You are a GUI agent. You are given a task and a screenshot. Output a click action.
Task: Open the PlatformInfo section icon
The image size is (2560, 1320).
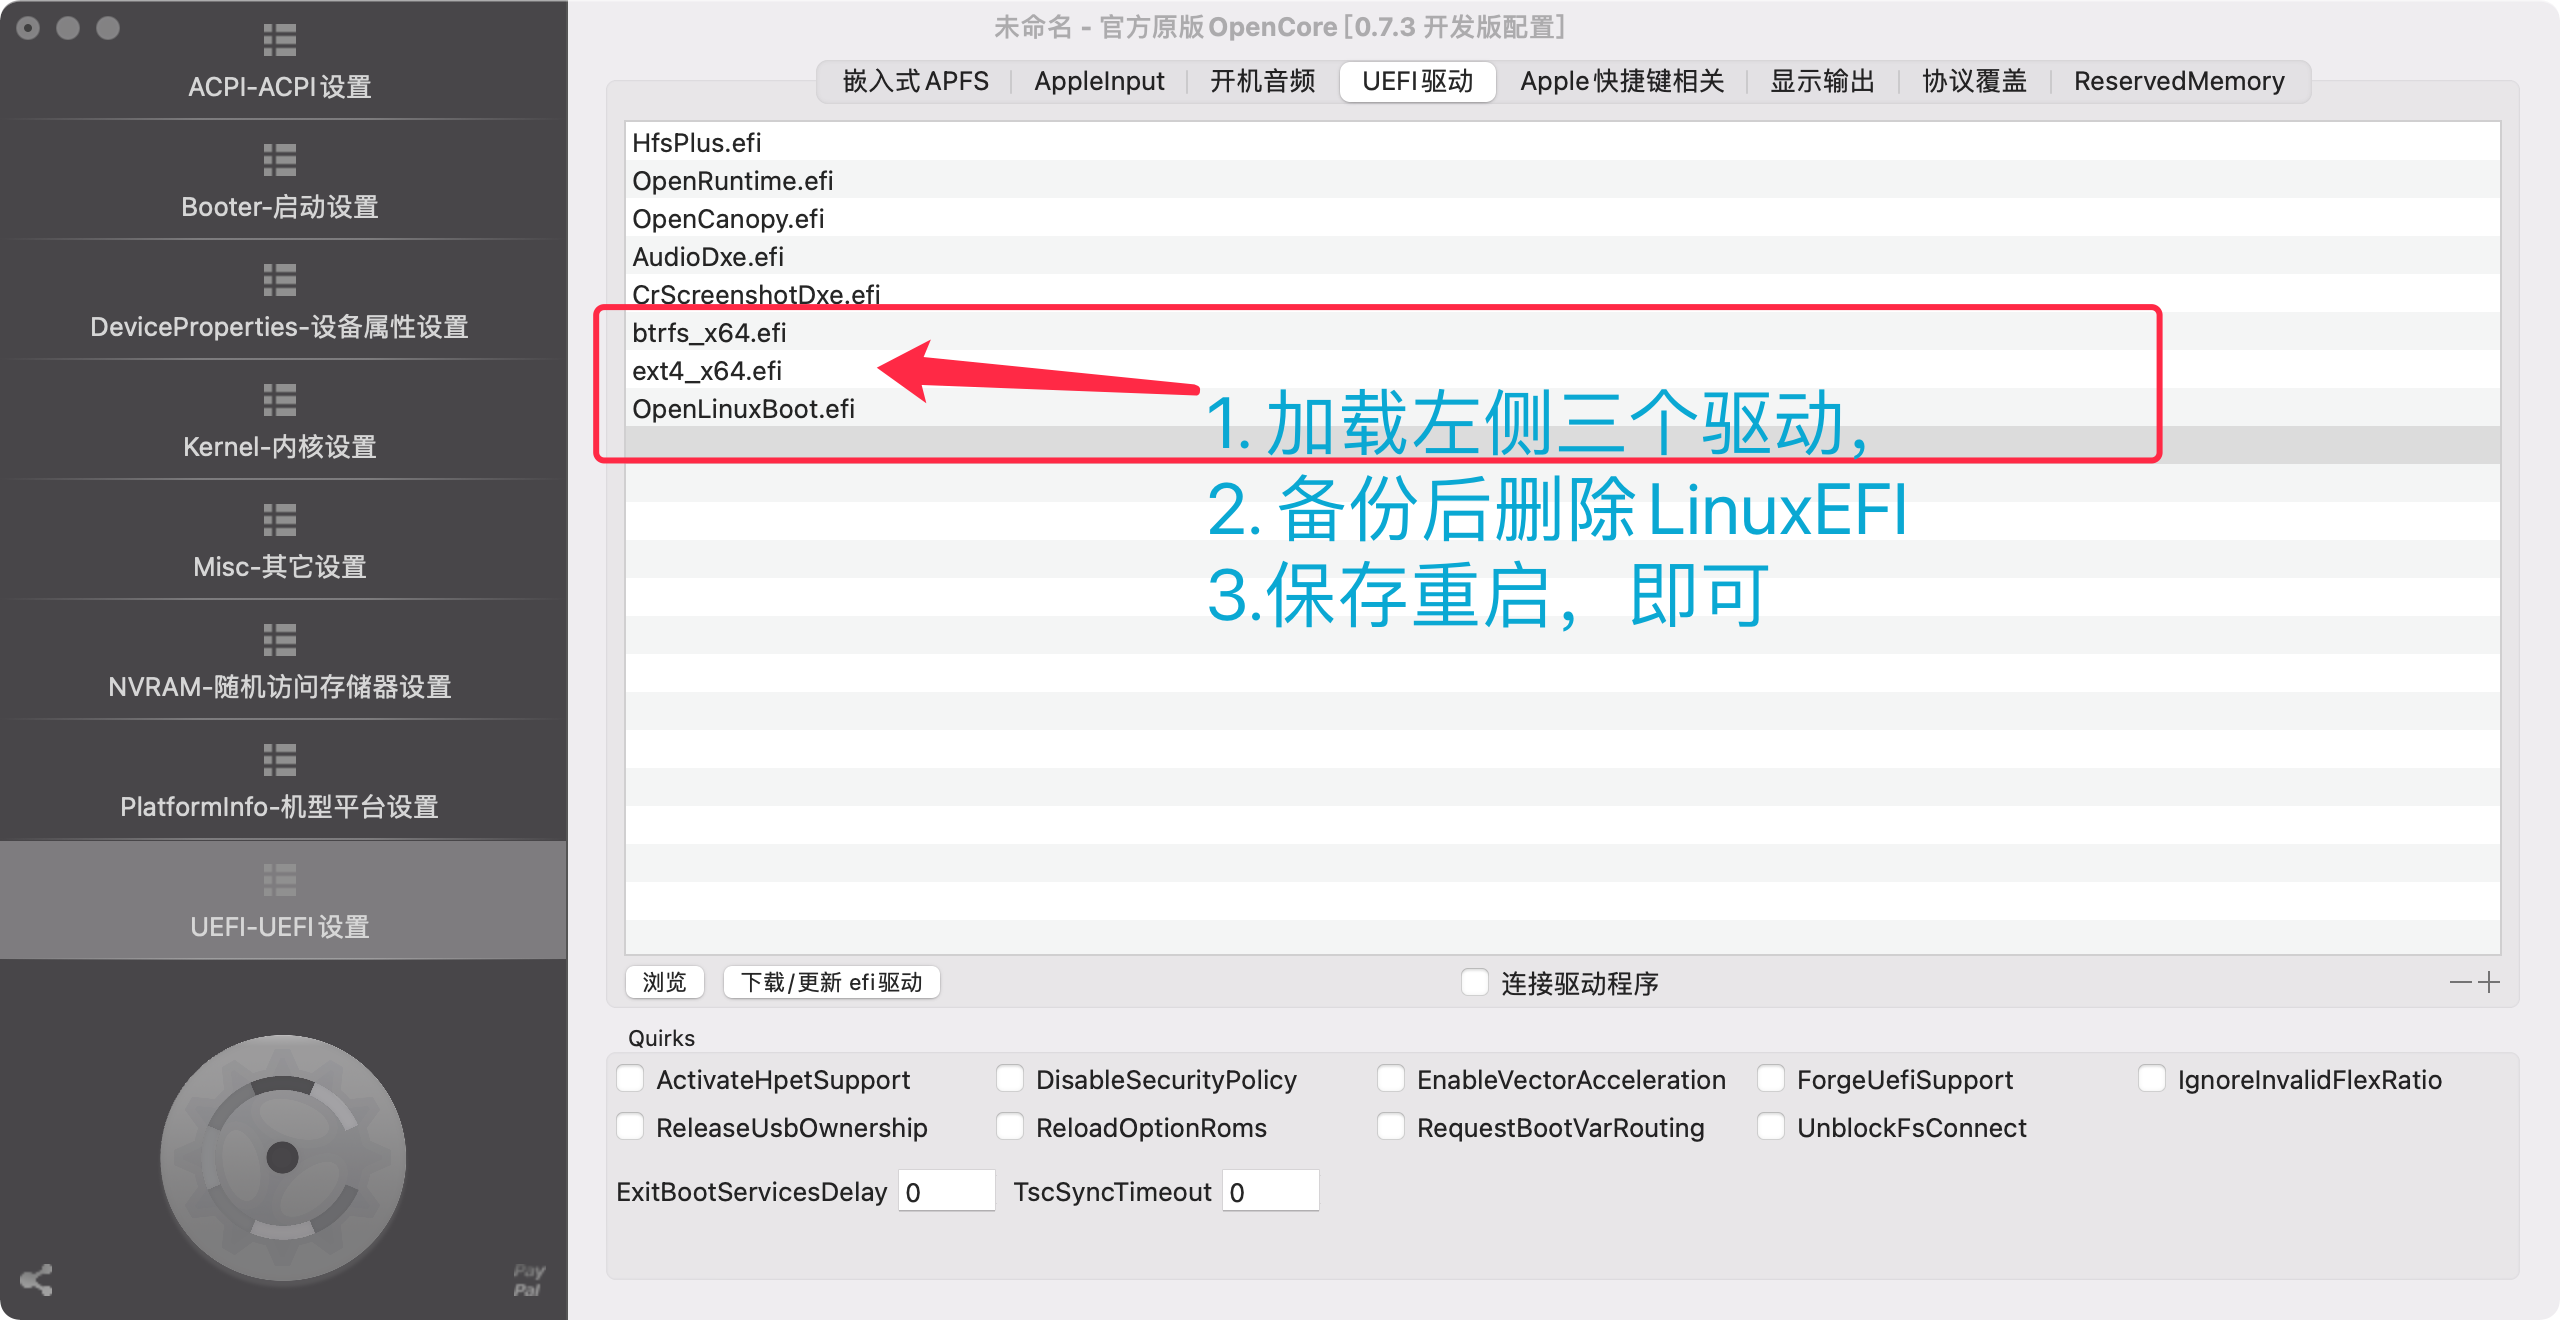279,760
